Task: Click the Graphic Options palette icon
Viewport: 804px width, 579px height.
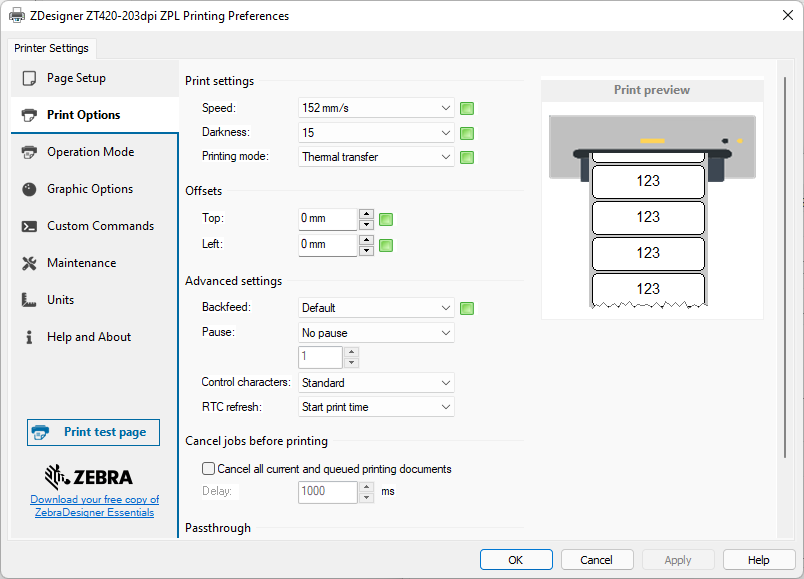Action: point(29,189)
